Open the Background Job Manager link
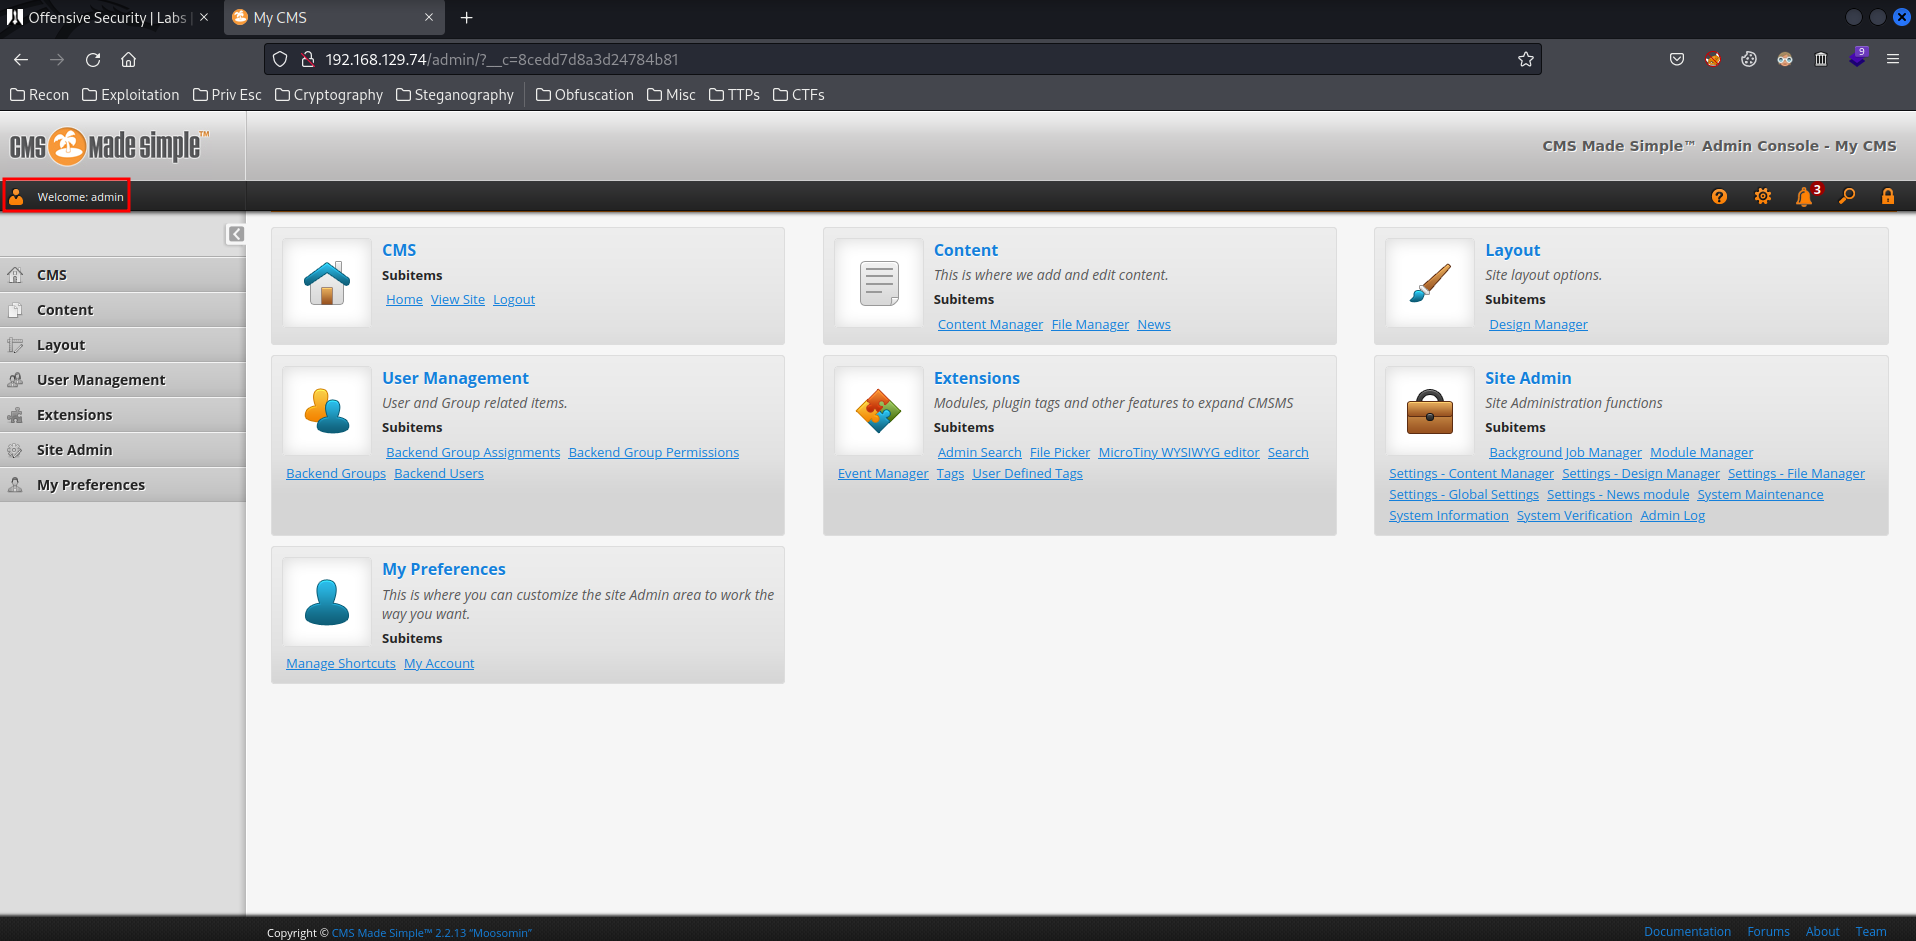This screenshot has width=1916, height=941. coord(1565,453)
